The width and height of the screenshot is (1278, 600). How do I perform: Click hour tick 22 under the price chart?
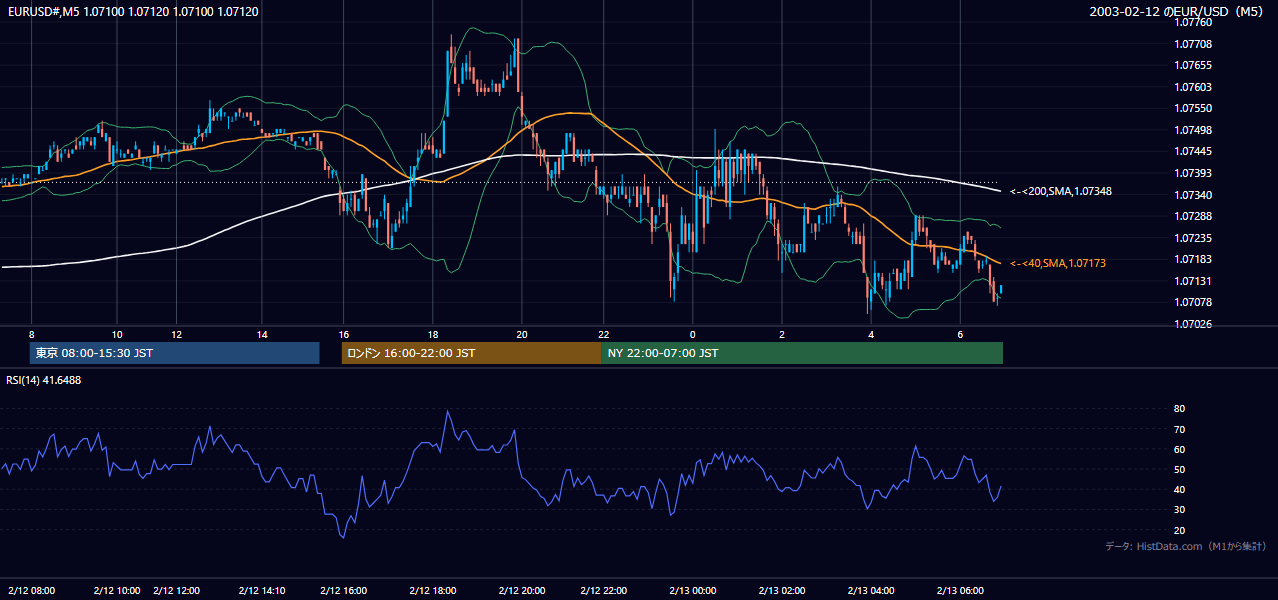(x=604, y=334)
